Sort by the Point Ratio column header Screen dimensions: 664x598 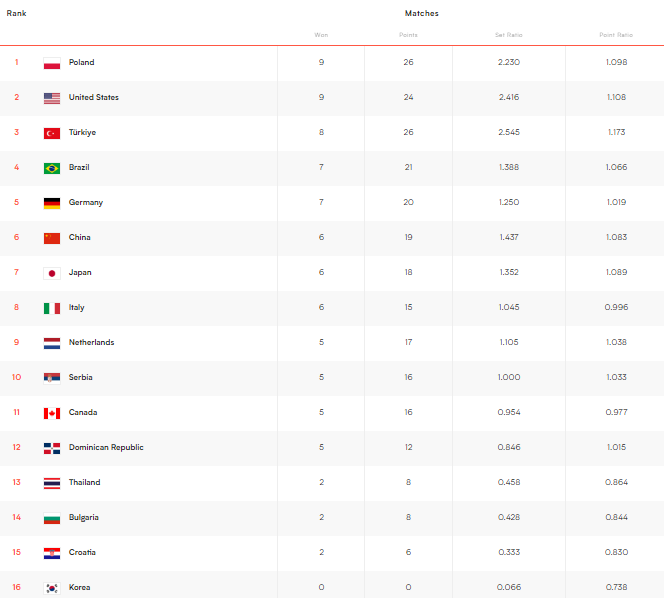point(616,35)
